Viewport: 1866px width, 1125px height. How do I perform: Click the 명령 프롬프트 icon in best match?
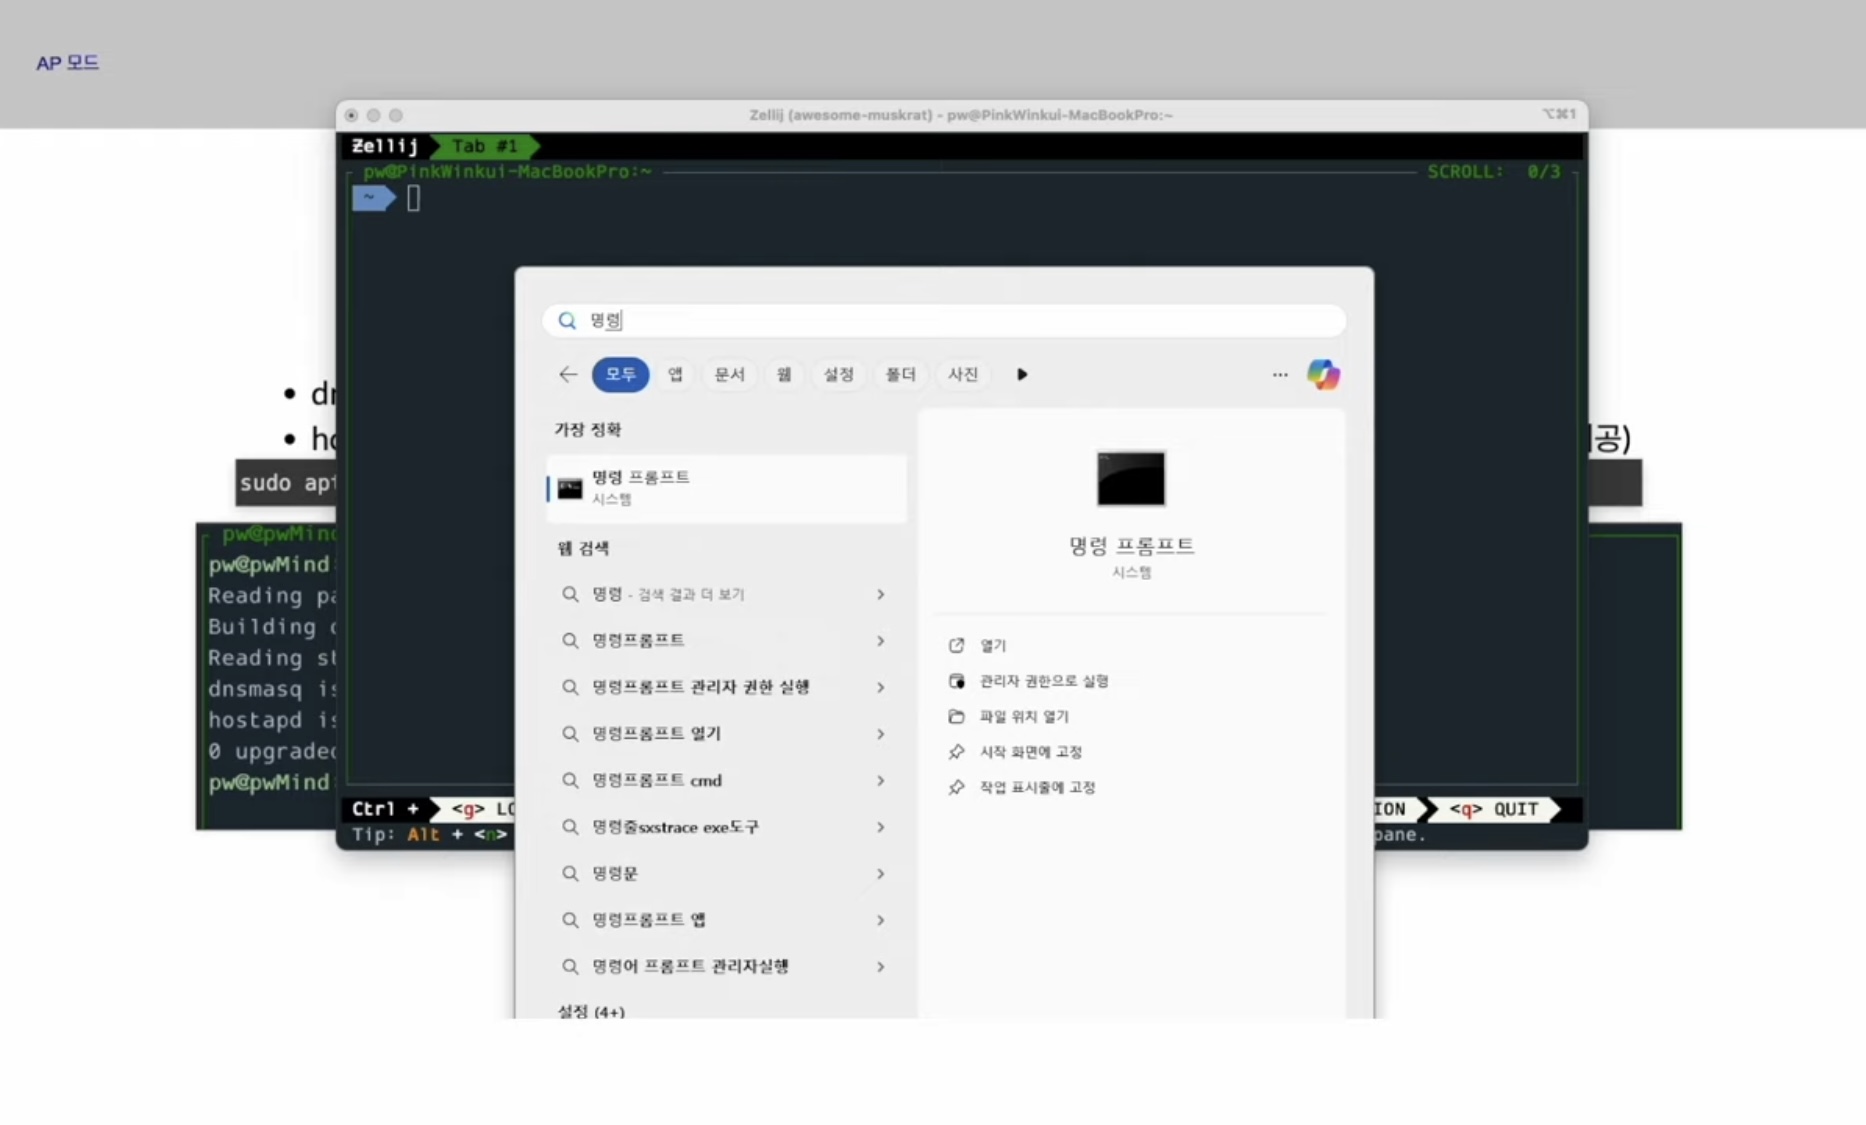[570, 488]
